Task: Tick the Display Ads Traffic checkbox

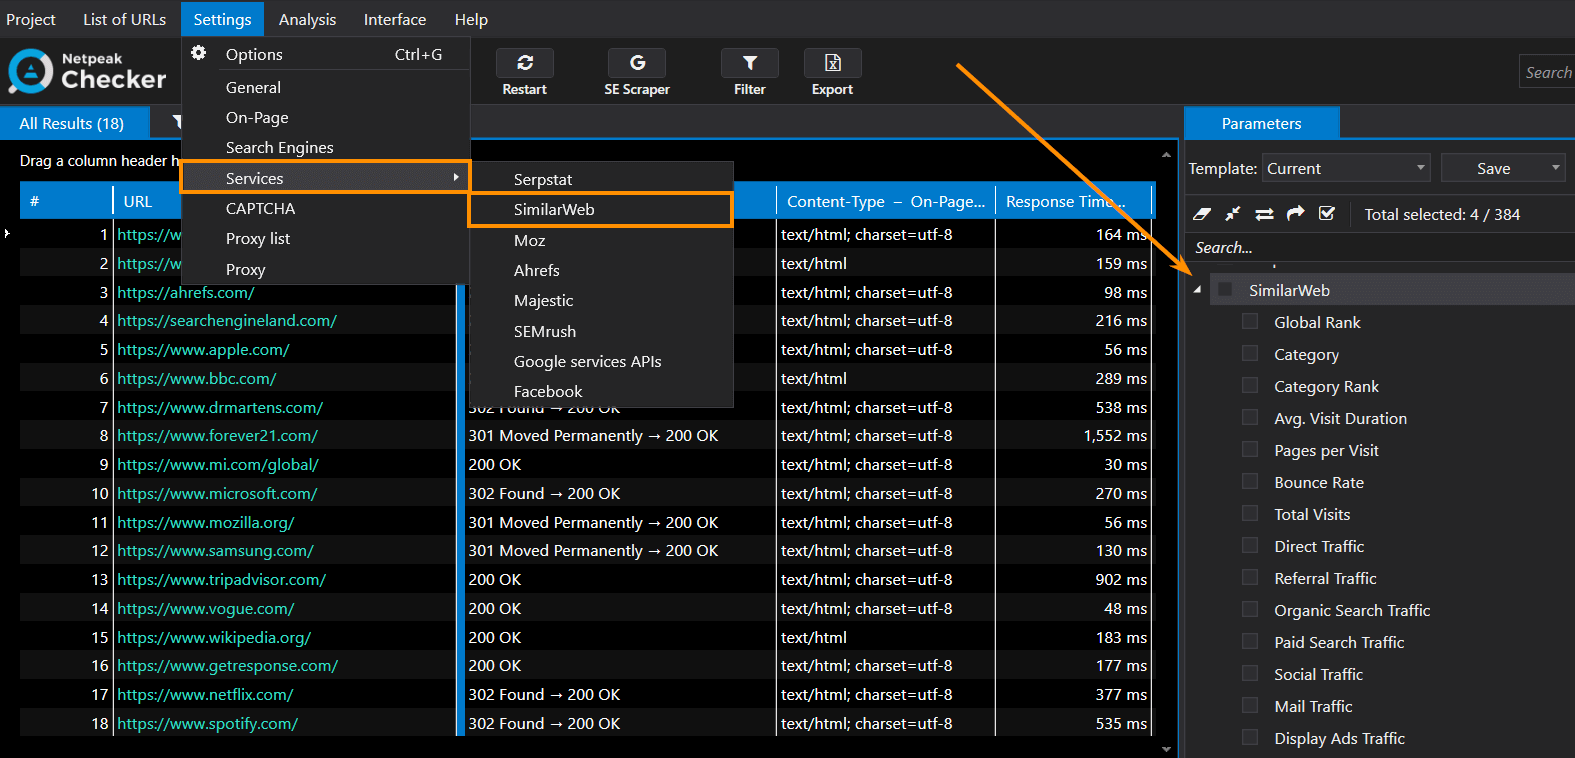Action: (1250, 738)
